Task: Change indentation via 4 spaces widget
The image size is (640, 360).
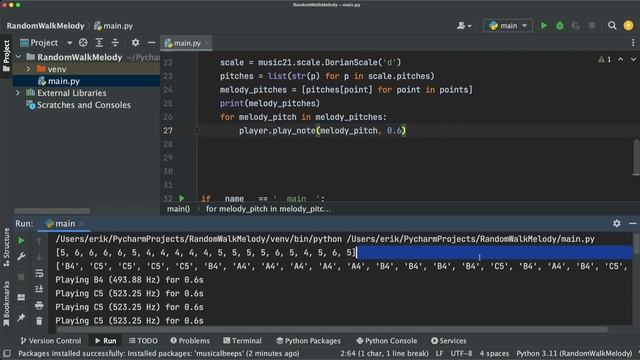Action: pyautogui.click(x=494, y=353)
